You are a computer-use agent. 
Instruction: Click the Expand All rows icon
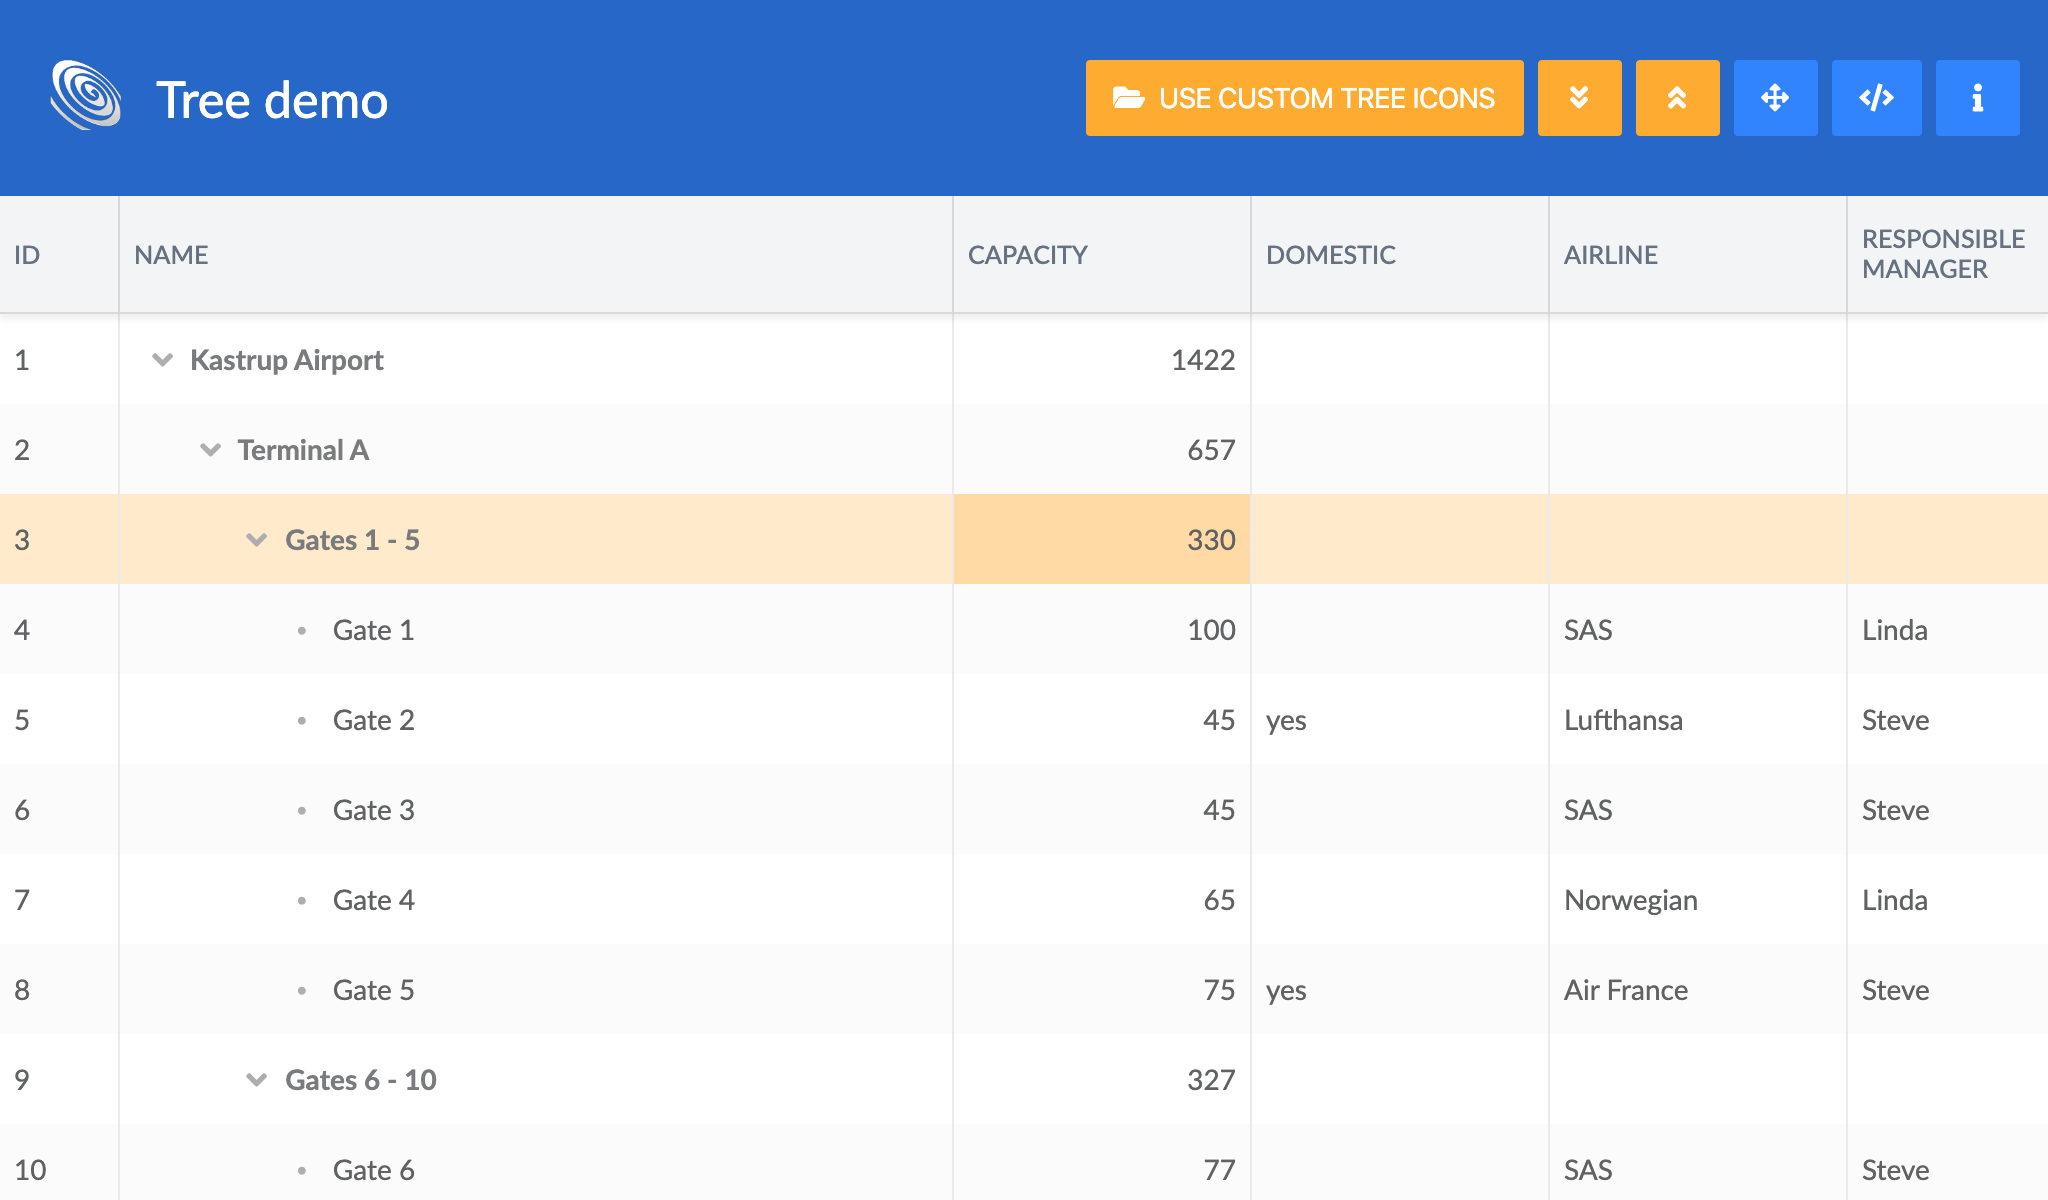point(1579,98)
